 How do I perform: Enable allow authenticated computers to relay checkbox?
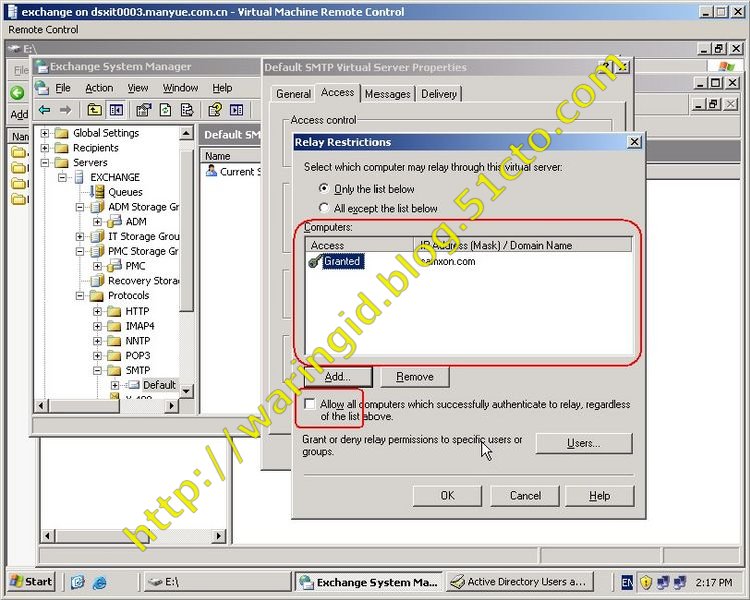point(310,404)
